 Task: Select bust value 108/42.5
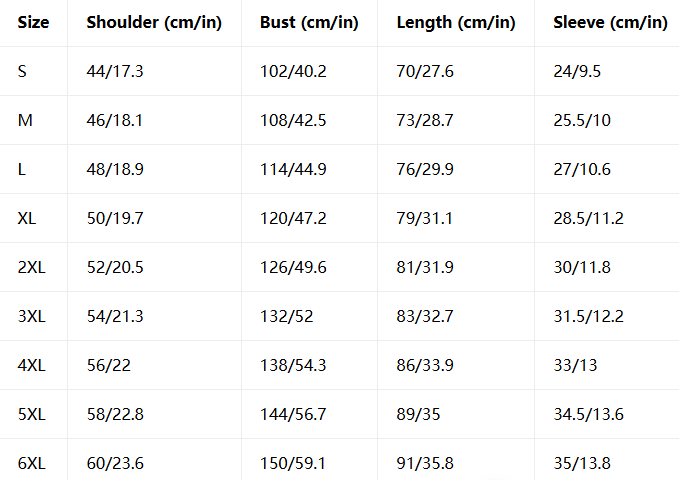tap(293, 120)
